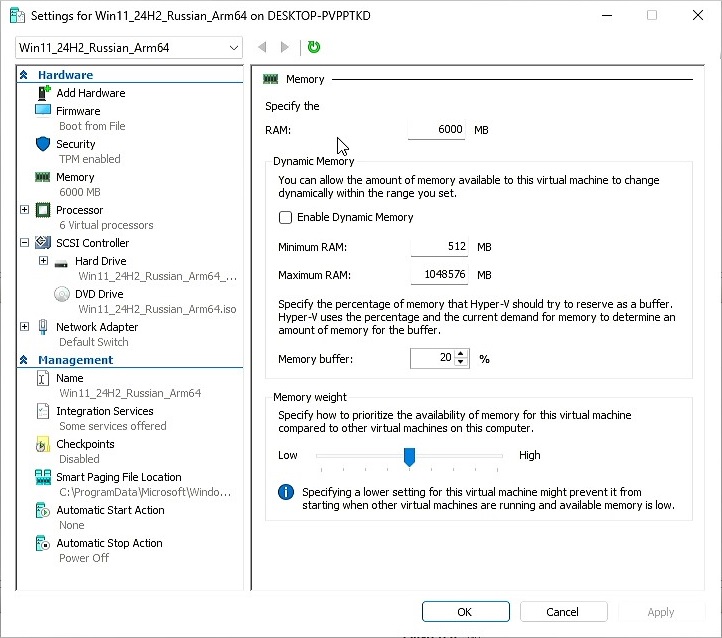Click the OK button

tap(465, 612)
